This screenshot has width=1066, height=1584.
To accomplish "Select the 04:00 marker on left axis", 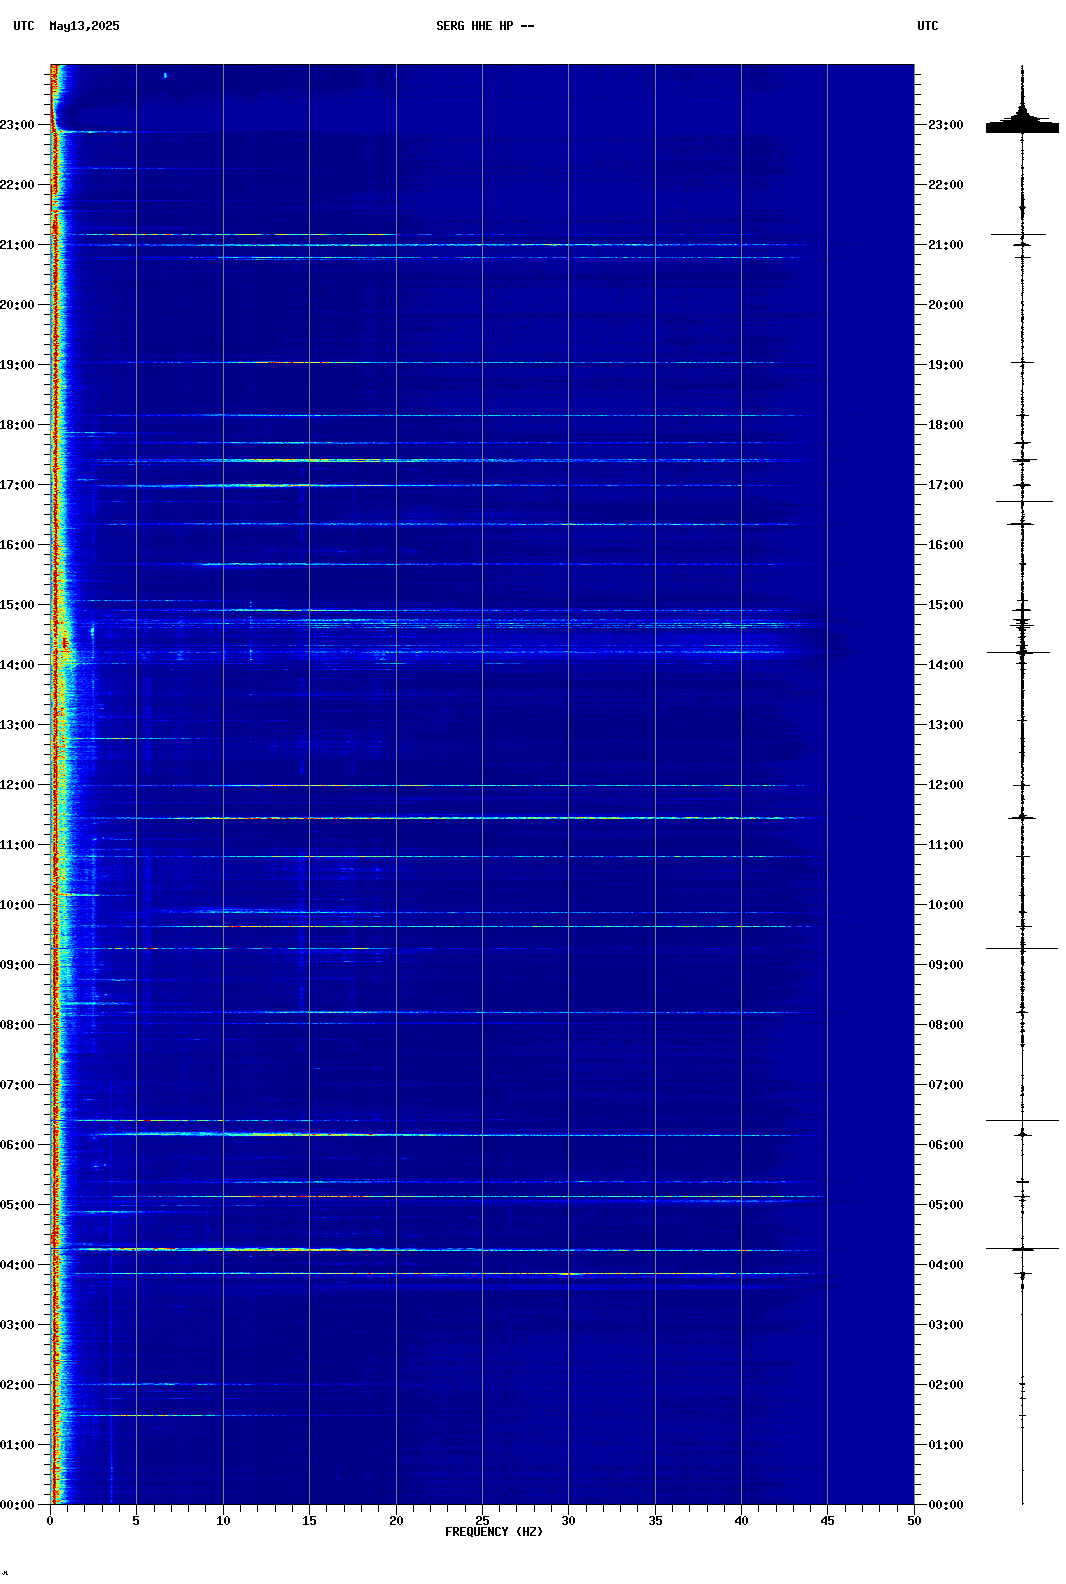I will [17, 1265].
